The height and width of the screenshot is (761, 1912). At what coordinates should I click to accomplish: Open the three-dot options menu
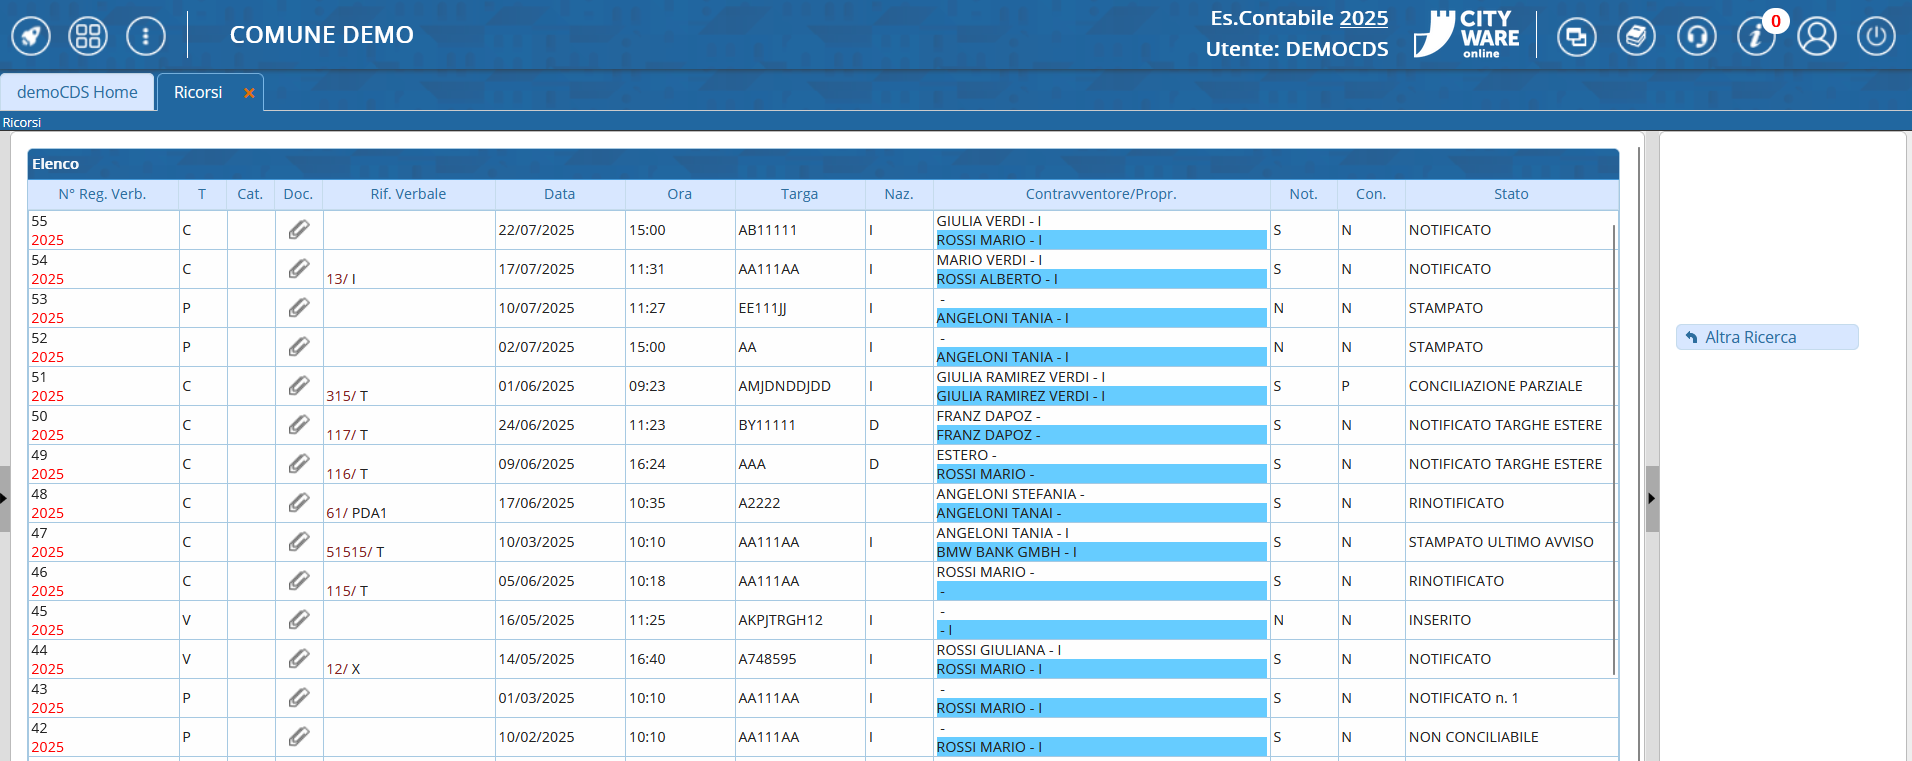(x=146, y=37)
